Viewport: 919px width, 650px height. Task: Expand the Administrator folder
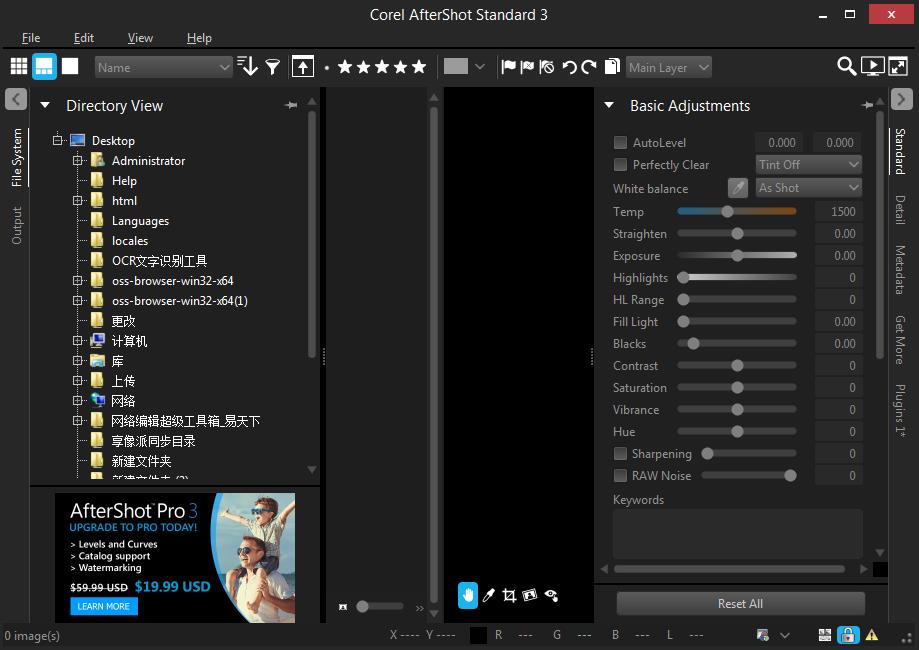tap(77, 161)
